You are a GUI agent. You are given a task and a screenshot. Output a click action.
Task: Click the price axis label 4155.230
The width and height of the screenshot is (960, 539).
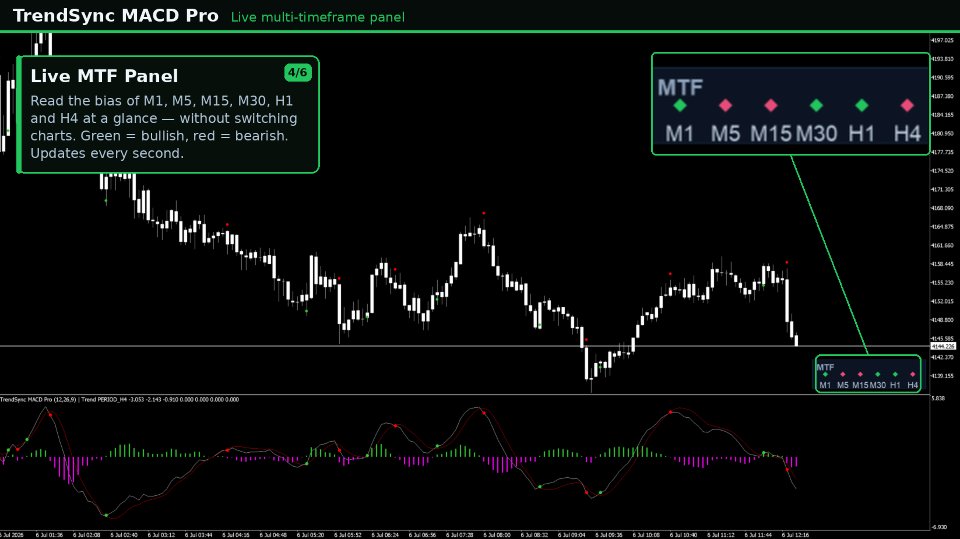tap(942, 283)
